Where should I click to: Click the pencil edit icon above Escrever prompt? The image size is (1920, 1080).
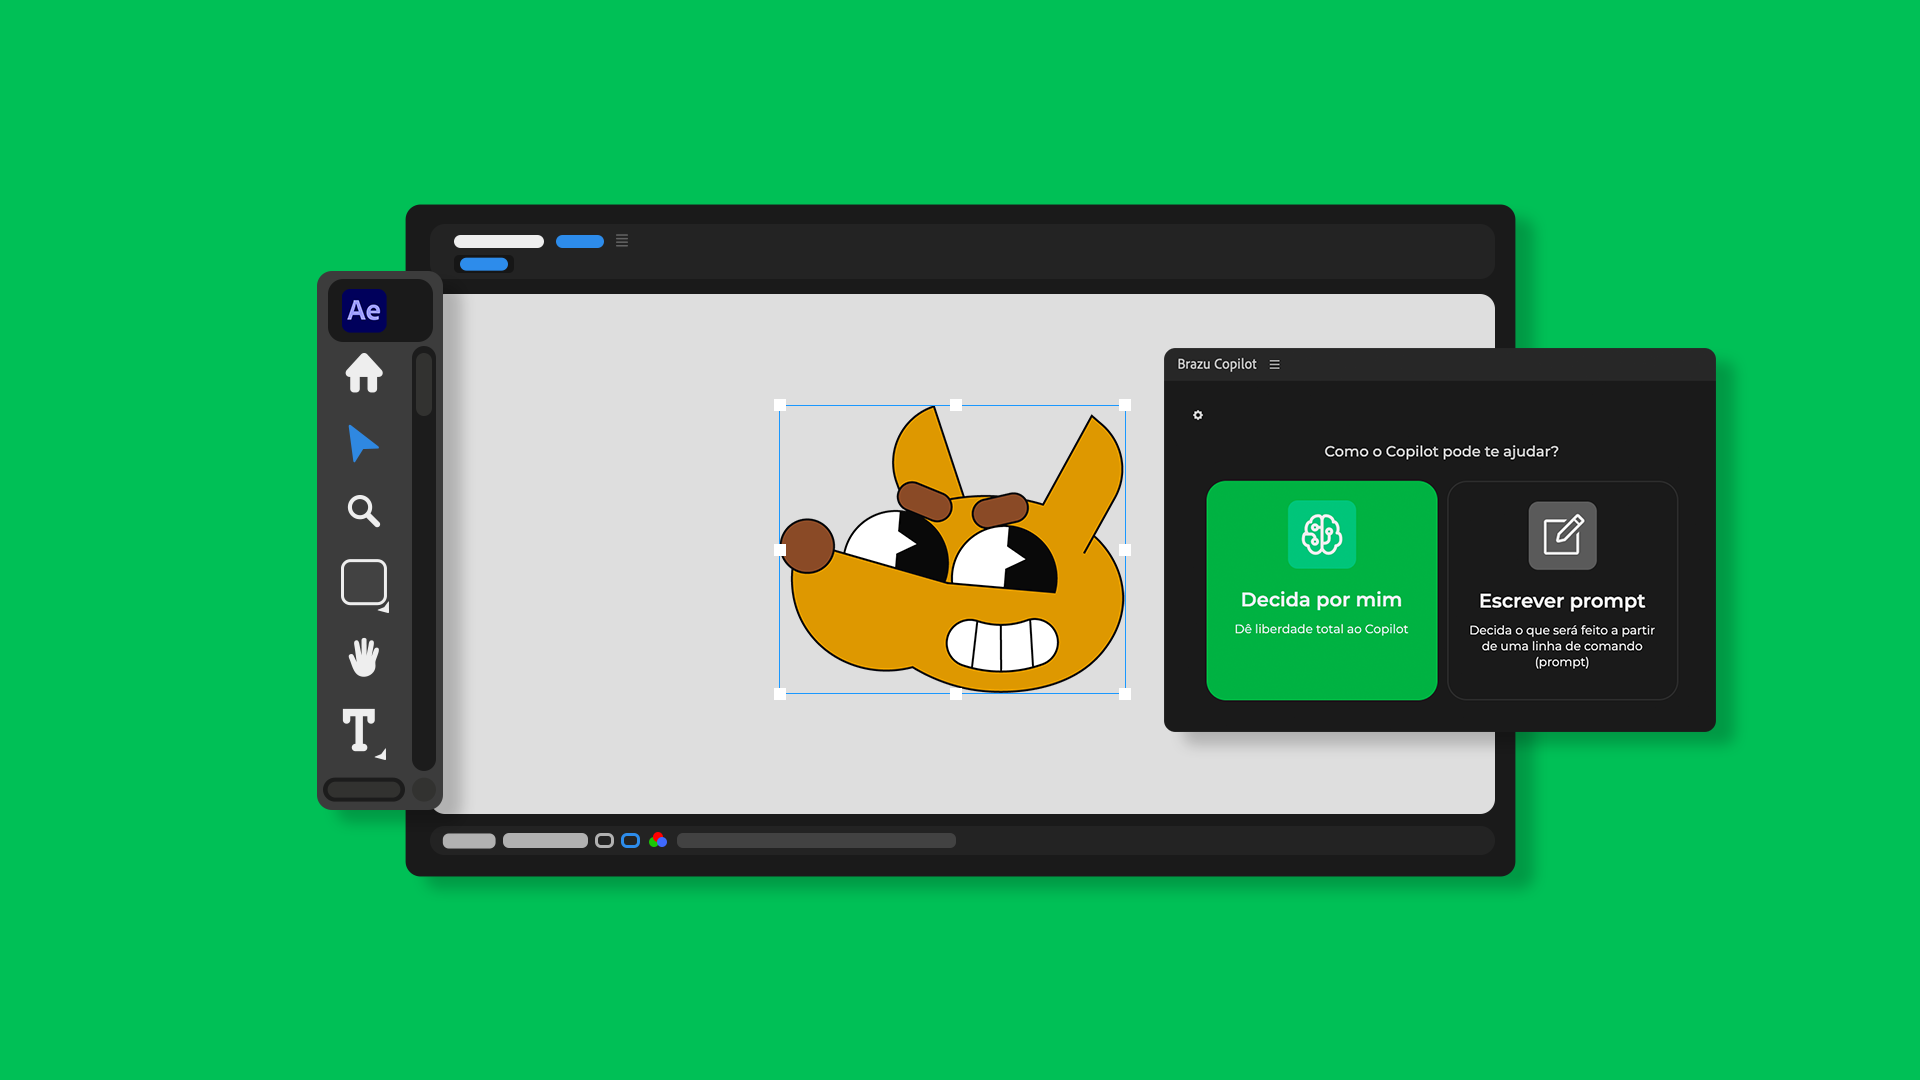point(1562,535)
